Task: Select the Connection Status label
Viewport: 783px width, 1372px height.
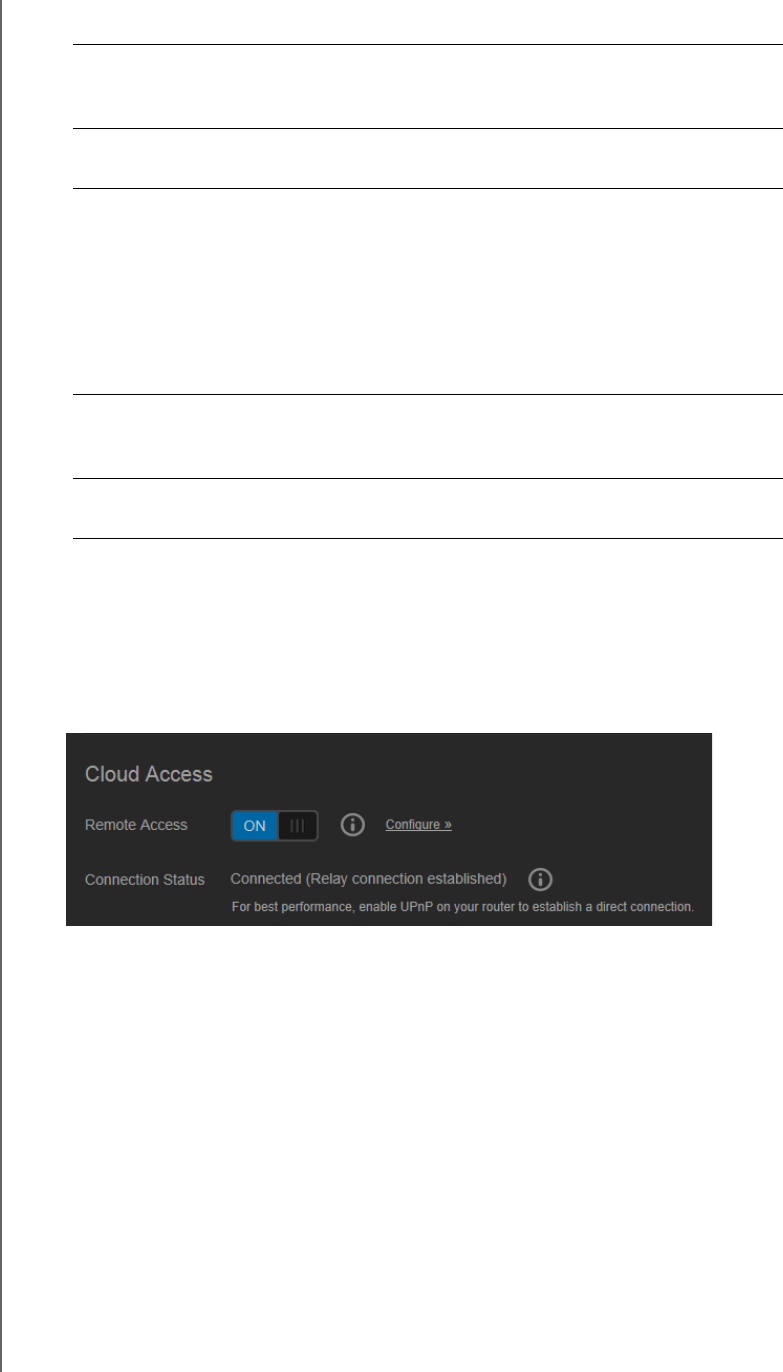Action: (145, 880)
